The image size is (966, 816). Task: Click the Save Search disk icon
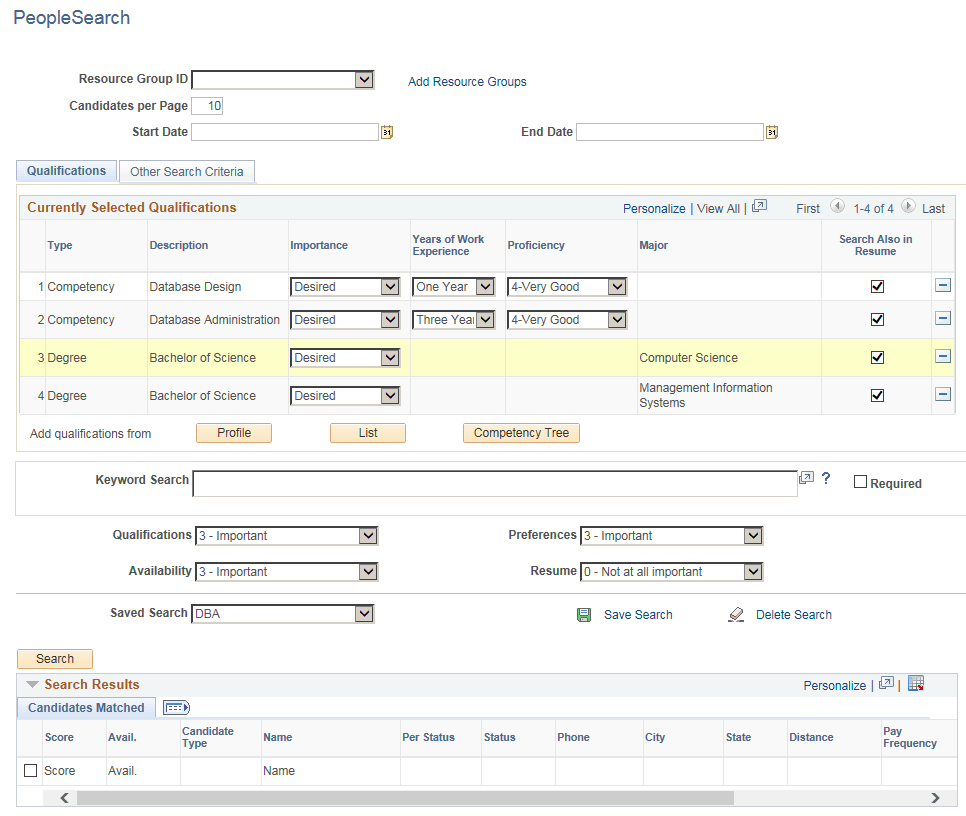[584, 614]
